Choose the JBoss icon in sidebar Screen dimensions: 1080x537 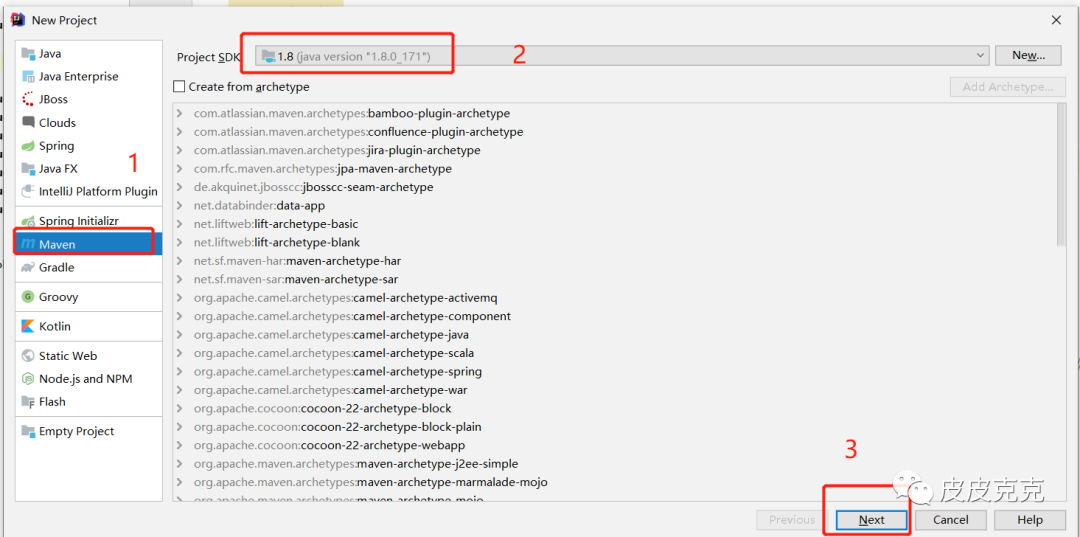pos(28,99)
